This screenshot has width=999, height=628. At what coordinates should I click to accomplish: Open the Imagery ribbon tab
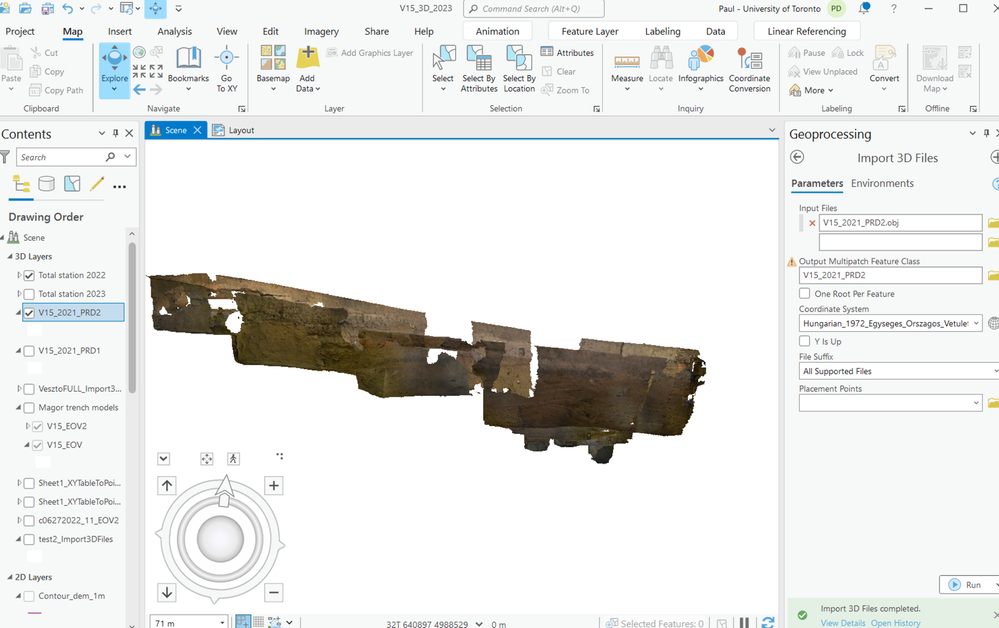coord(321,31)
